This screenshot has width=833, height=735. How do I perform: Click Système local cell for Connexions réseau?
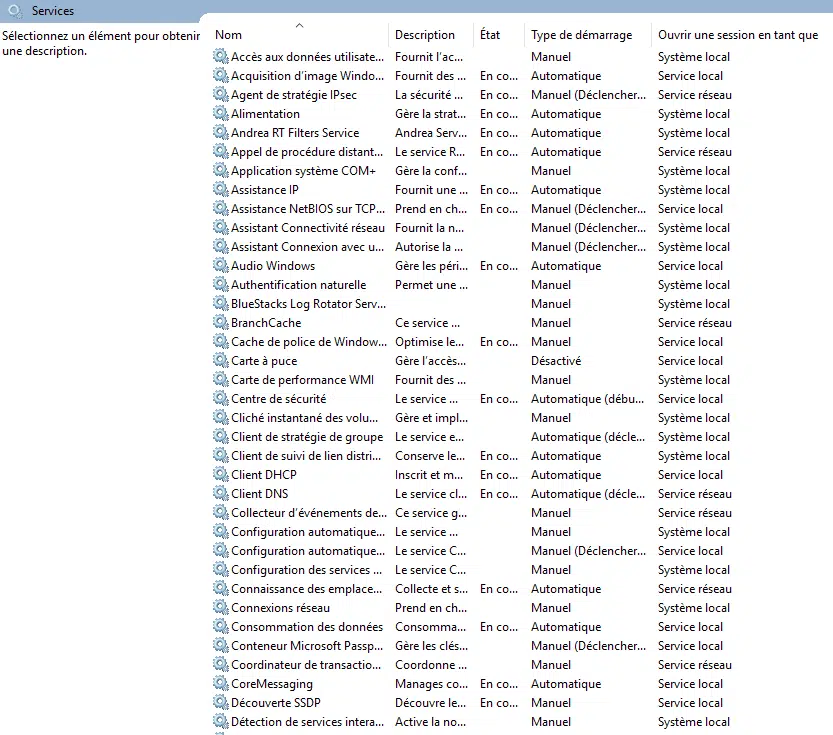(693, 608)
